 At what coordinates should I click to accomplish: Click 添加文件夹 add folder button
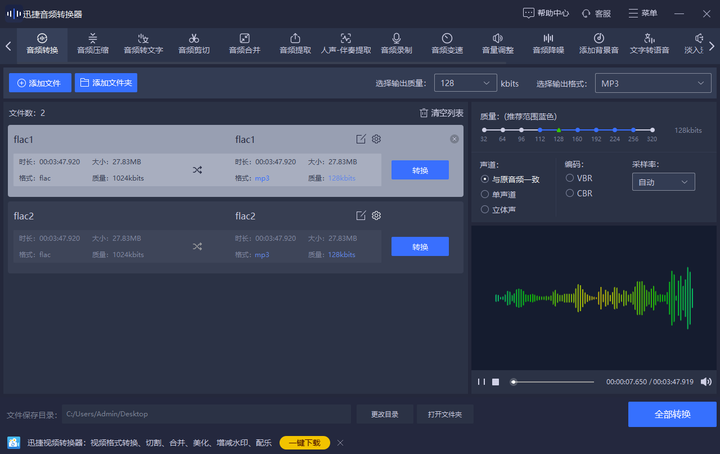click(106, 83)
